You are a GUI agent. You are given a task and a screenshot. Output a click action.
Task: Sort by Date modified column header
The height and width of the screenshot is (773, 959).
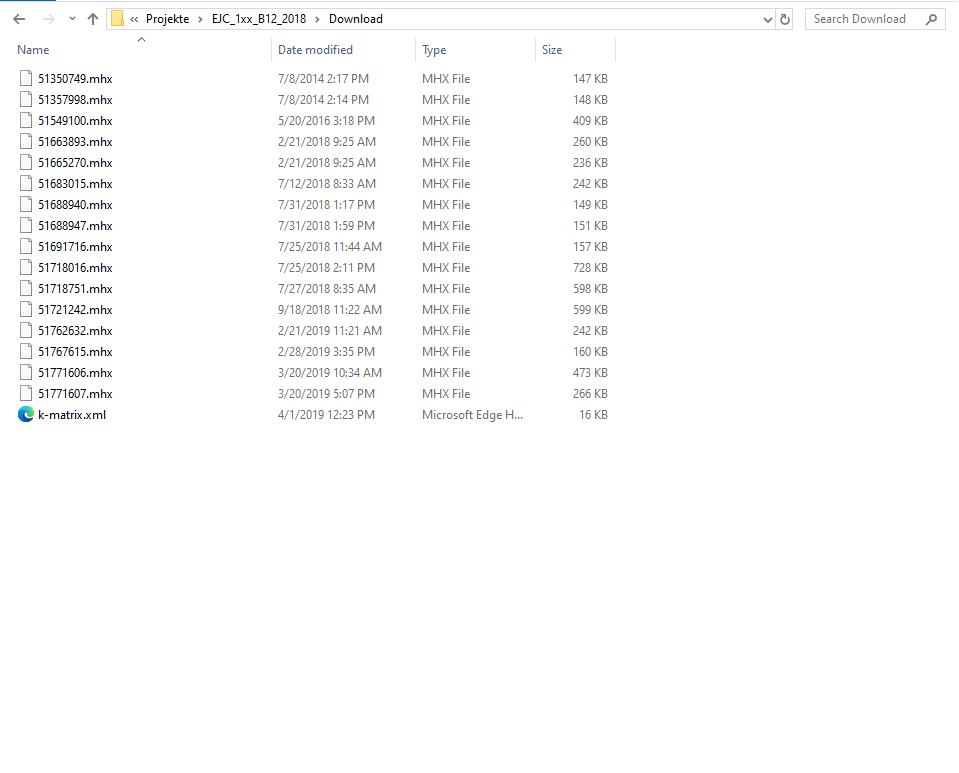coord(315,50)
